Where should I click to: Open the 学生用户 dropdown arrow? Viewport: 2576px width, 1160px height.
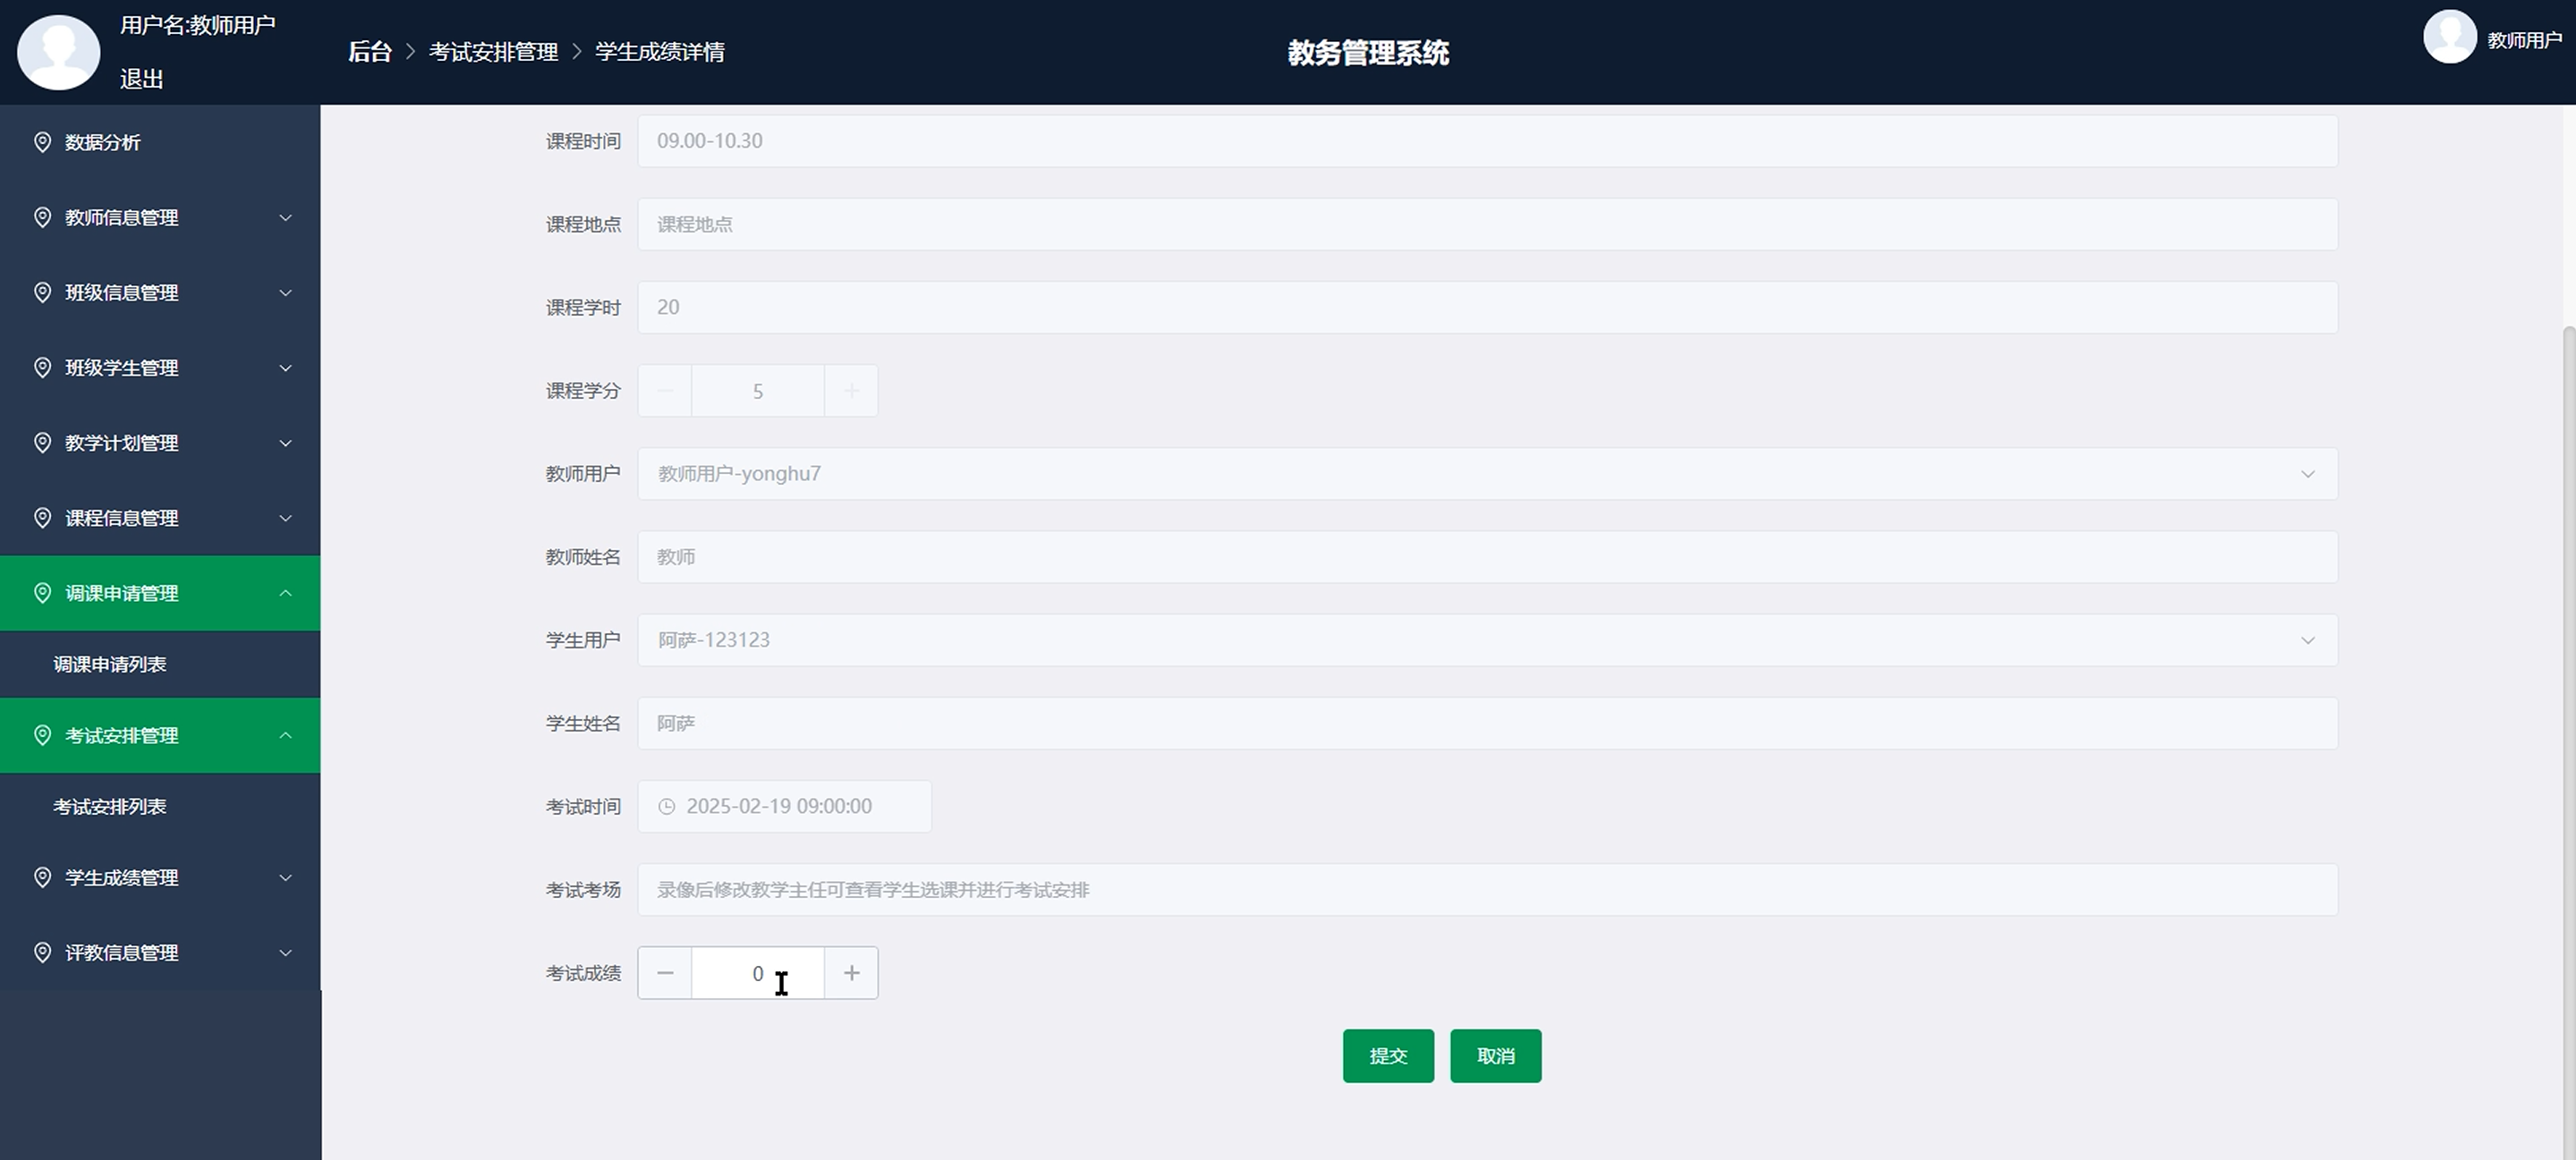tap(2308, 640)
